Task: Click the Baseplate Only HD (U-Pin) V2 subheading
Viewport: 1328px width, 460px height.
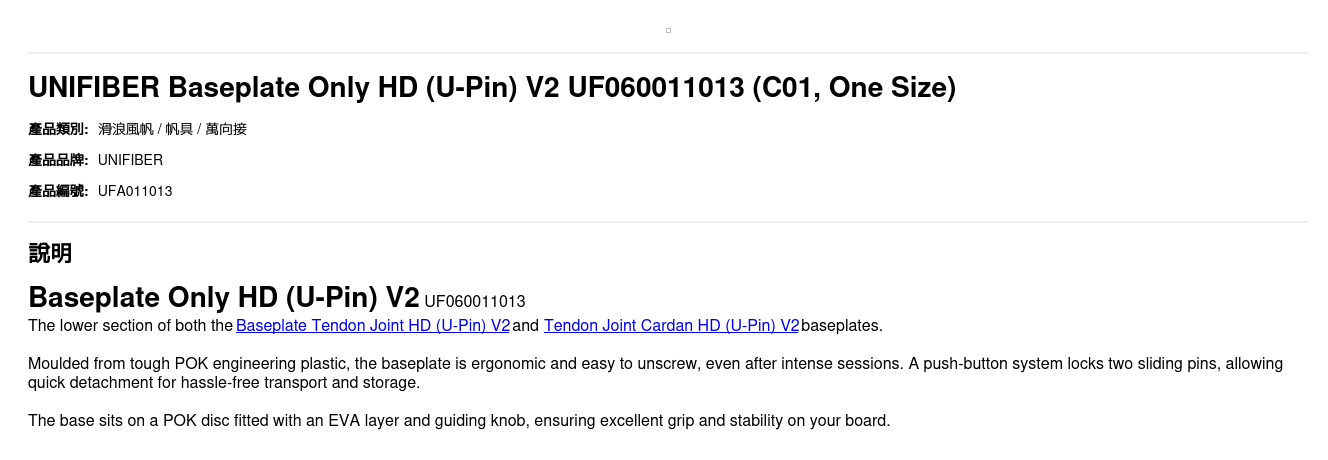Action: point(223,298)
